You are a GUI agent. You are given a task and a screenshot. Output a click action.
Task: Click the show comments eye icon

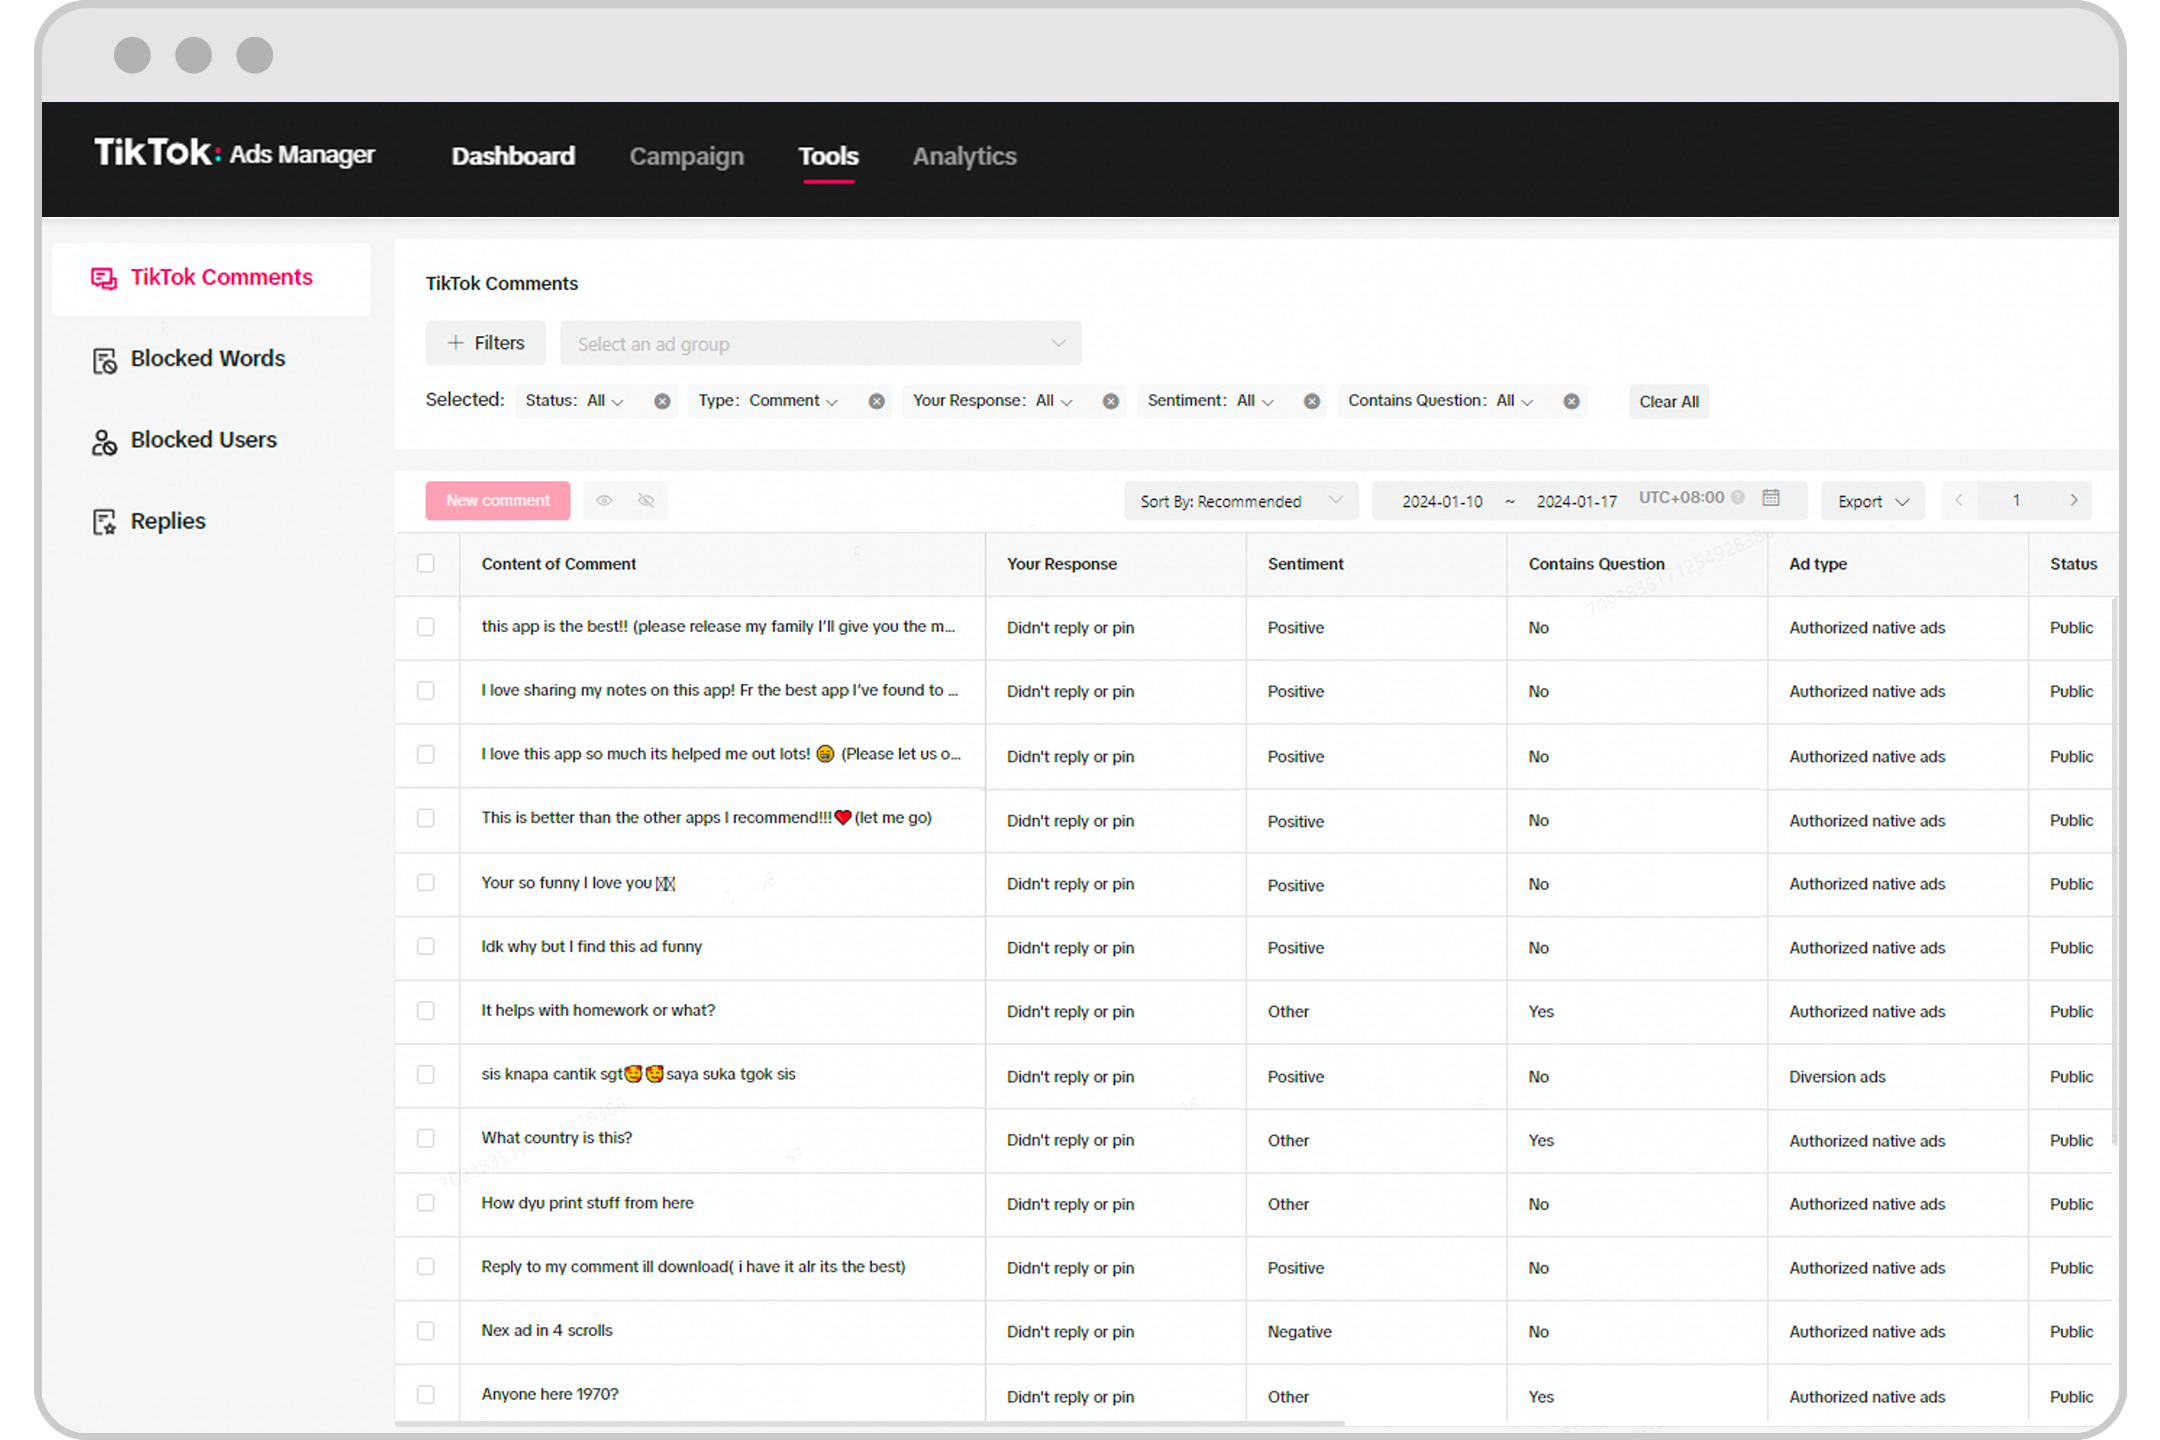[604, 500]
